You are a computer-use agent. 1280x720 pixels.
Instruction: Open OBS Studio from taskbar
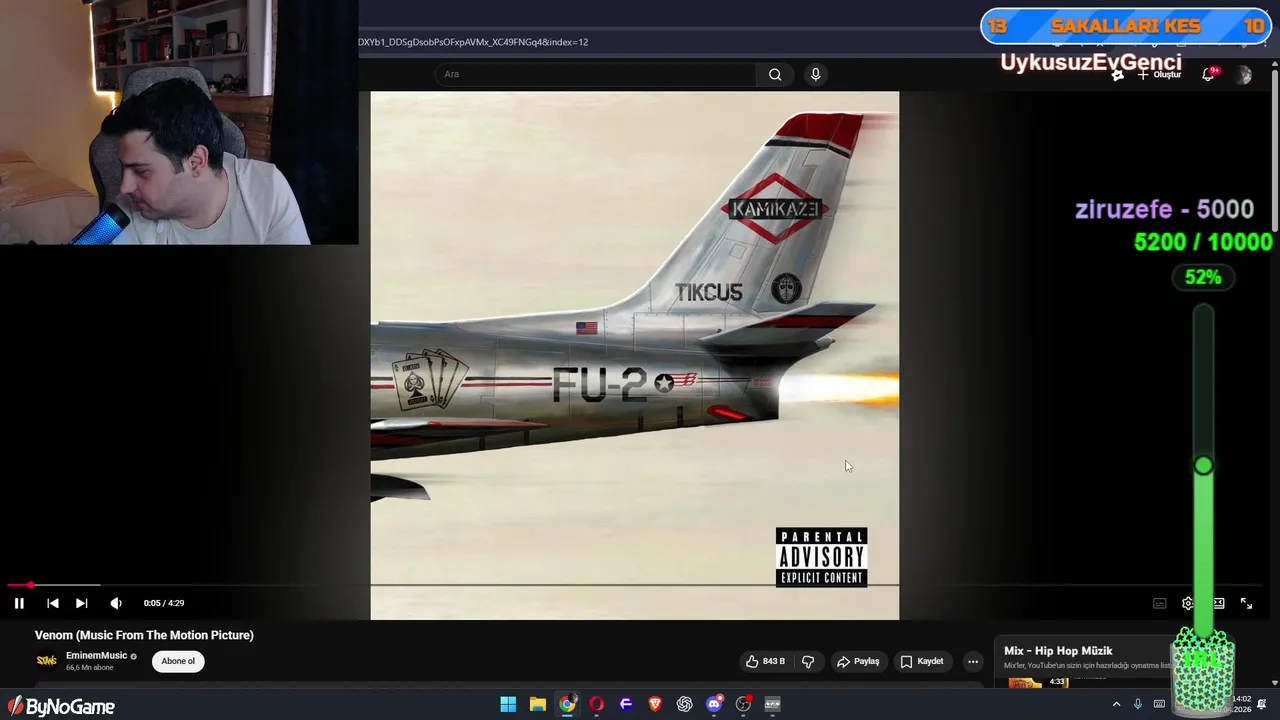[x=743, y=704]
